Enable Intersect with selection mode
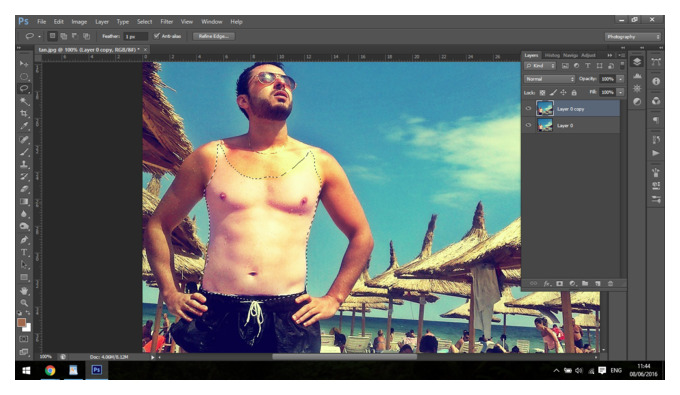Screen dimensions: 680x395 coord(86,36)
